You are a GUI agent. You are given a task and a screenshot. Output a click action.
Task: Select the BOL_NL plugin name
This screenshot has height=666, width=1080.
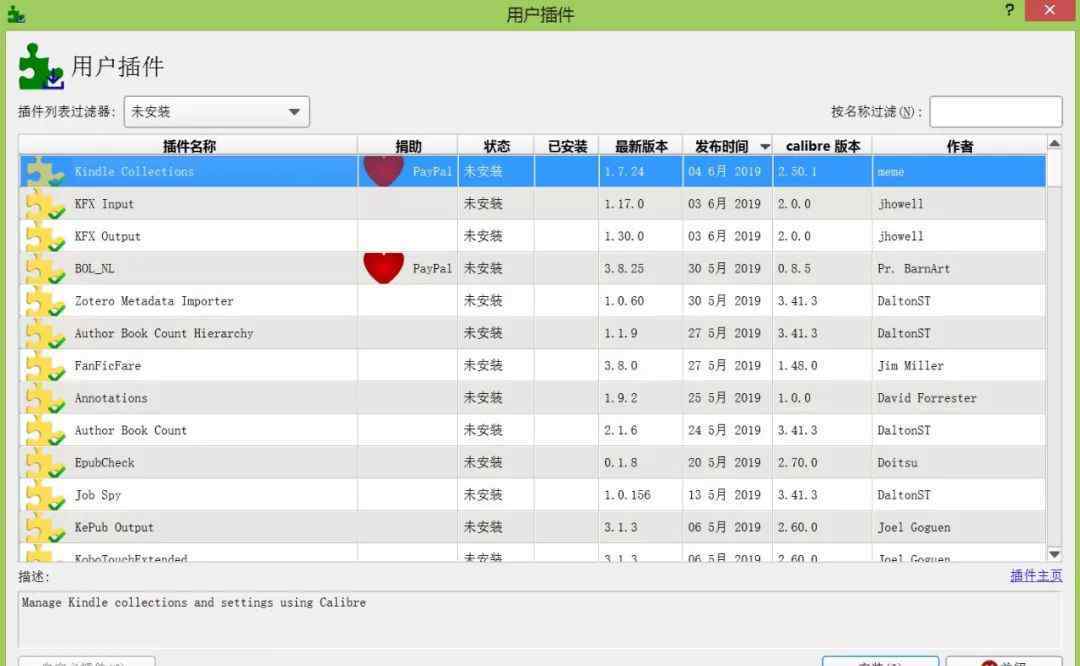click(x=94, y=269)
